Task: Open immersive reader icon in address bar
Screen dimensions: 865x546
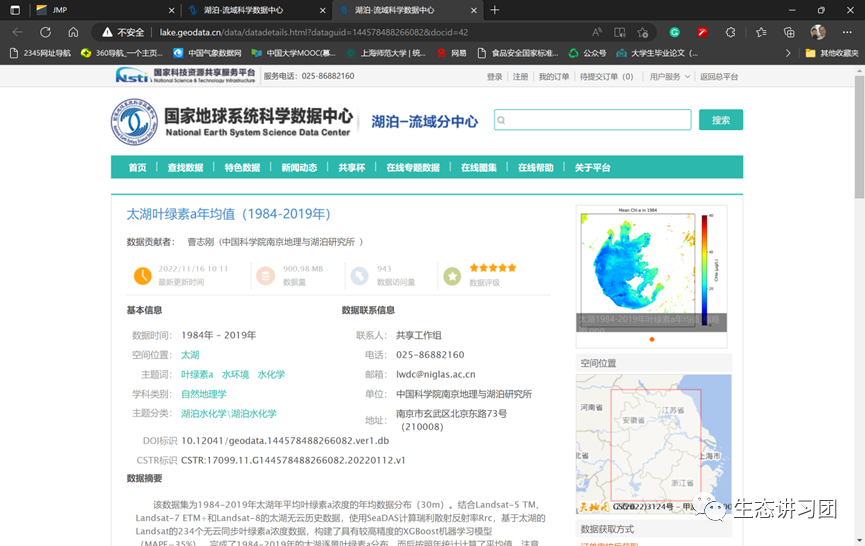Action: click(620, 33)
